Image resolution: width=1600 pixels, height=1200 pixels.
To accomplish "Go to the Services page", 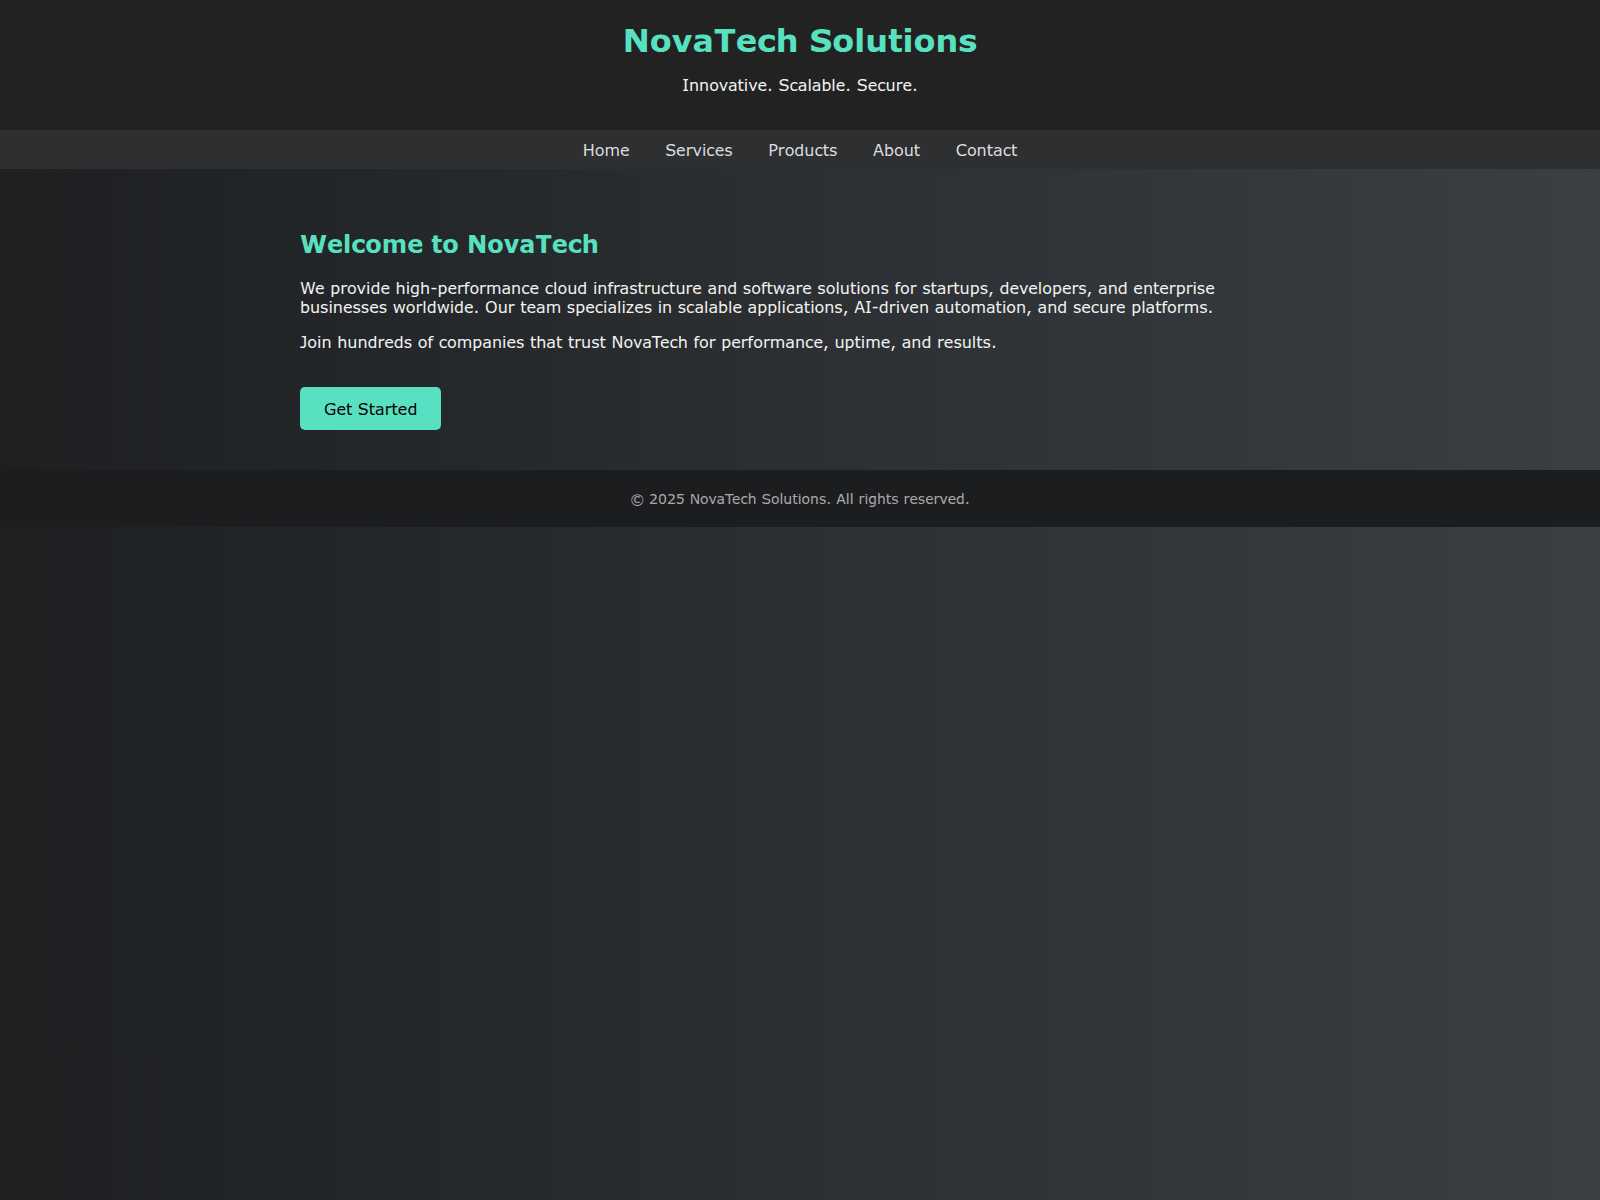I will click(699, 150).
